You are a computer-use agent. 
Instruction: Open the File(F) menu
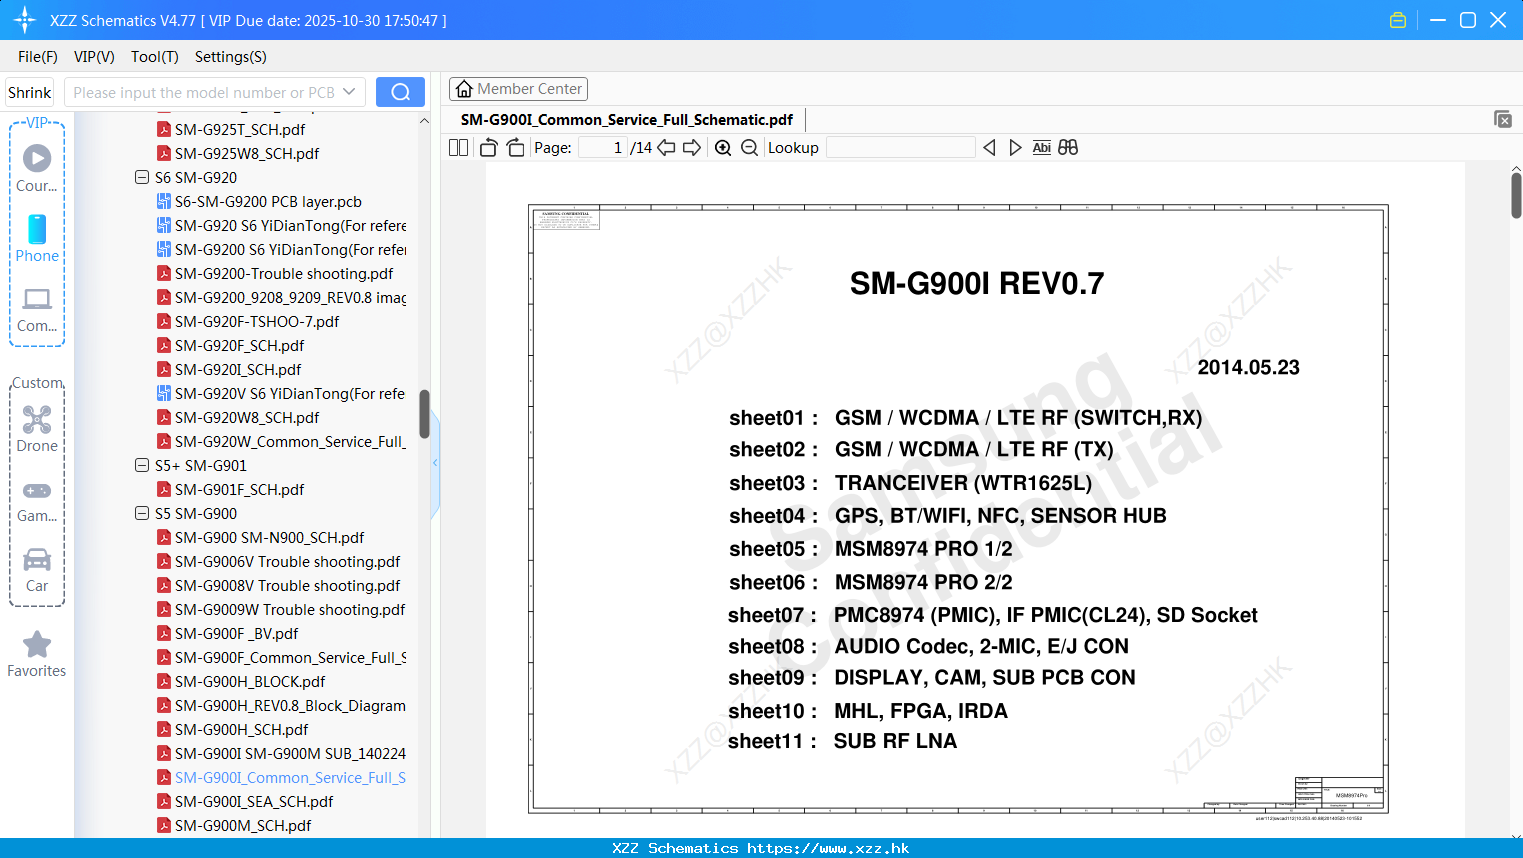coord(38,57)
